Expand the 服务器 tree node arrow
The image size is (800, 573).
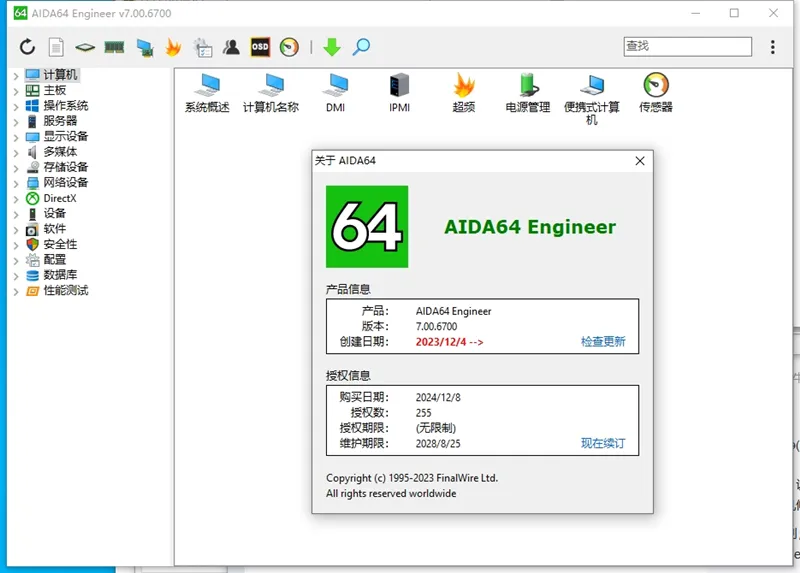(x=16, y=122)
